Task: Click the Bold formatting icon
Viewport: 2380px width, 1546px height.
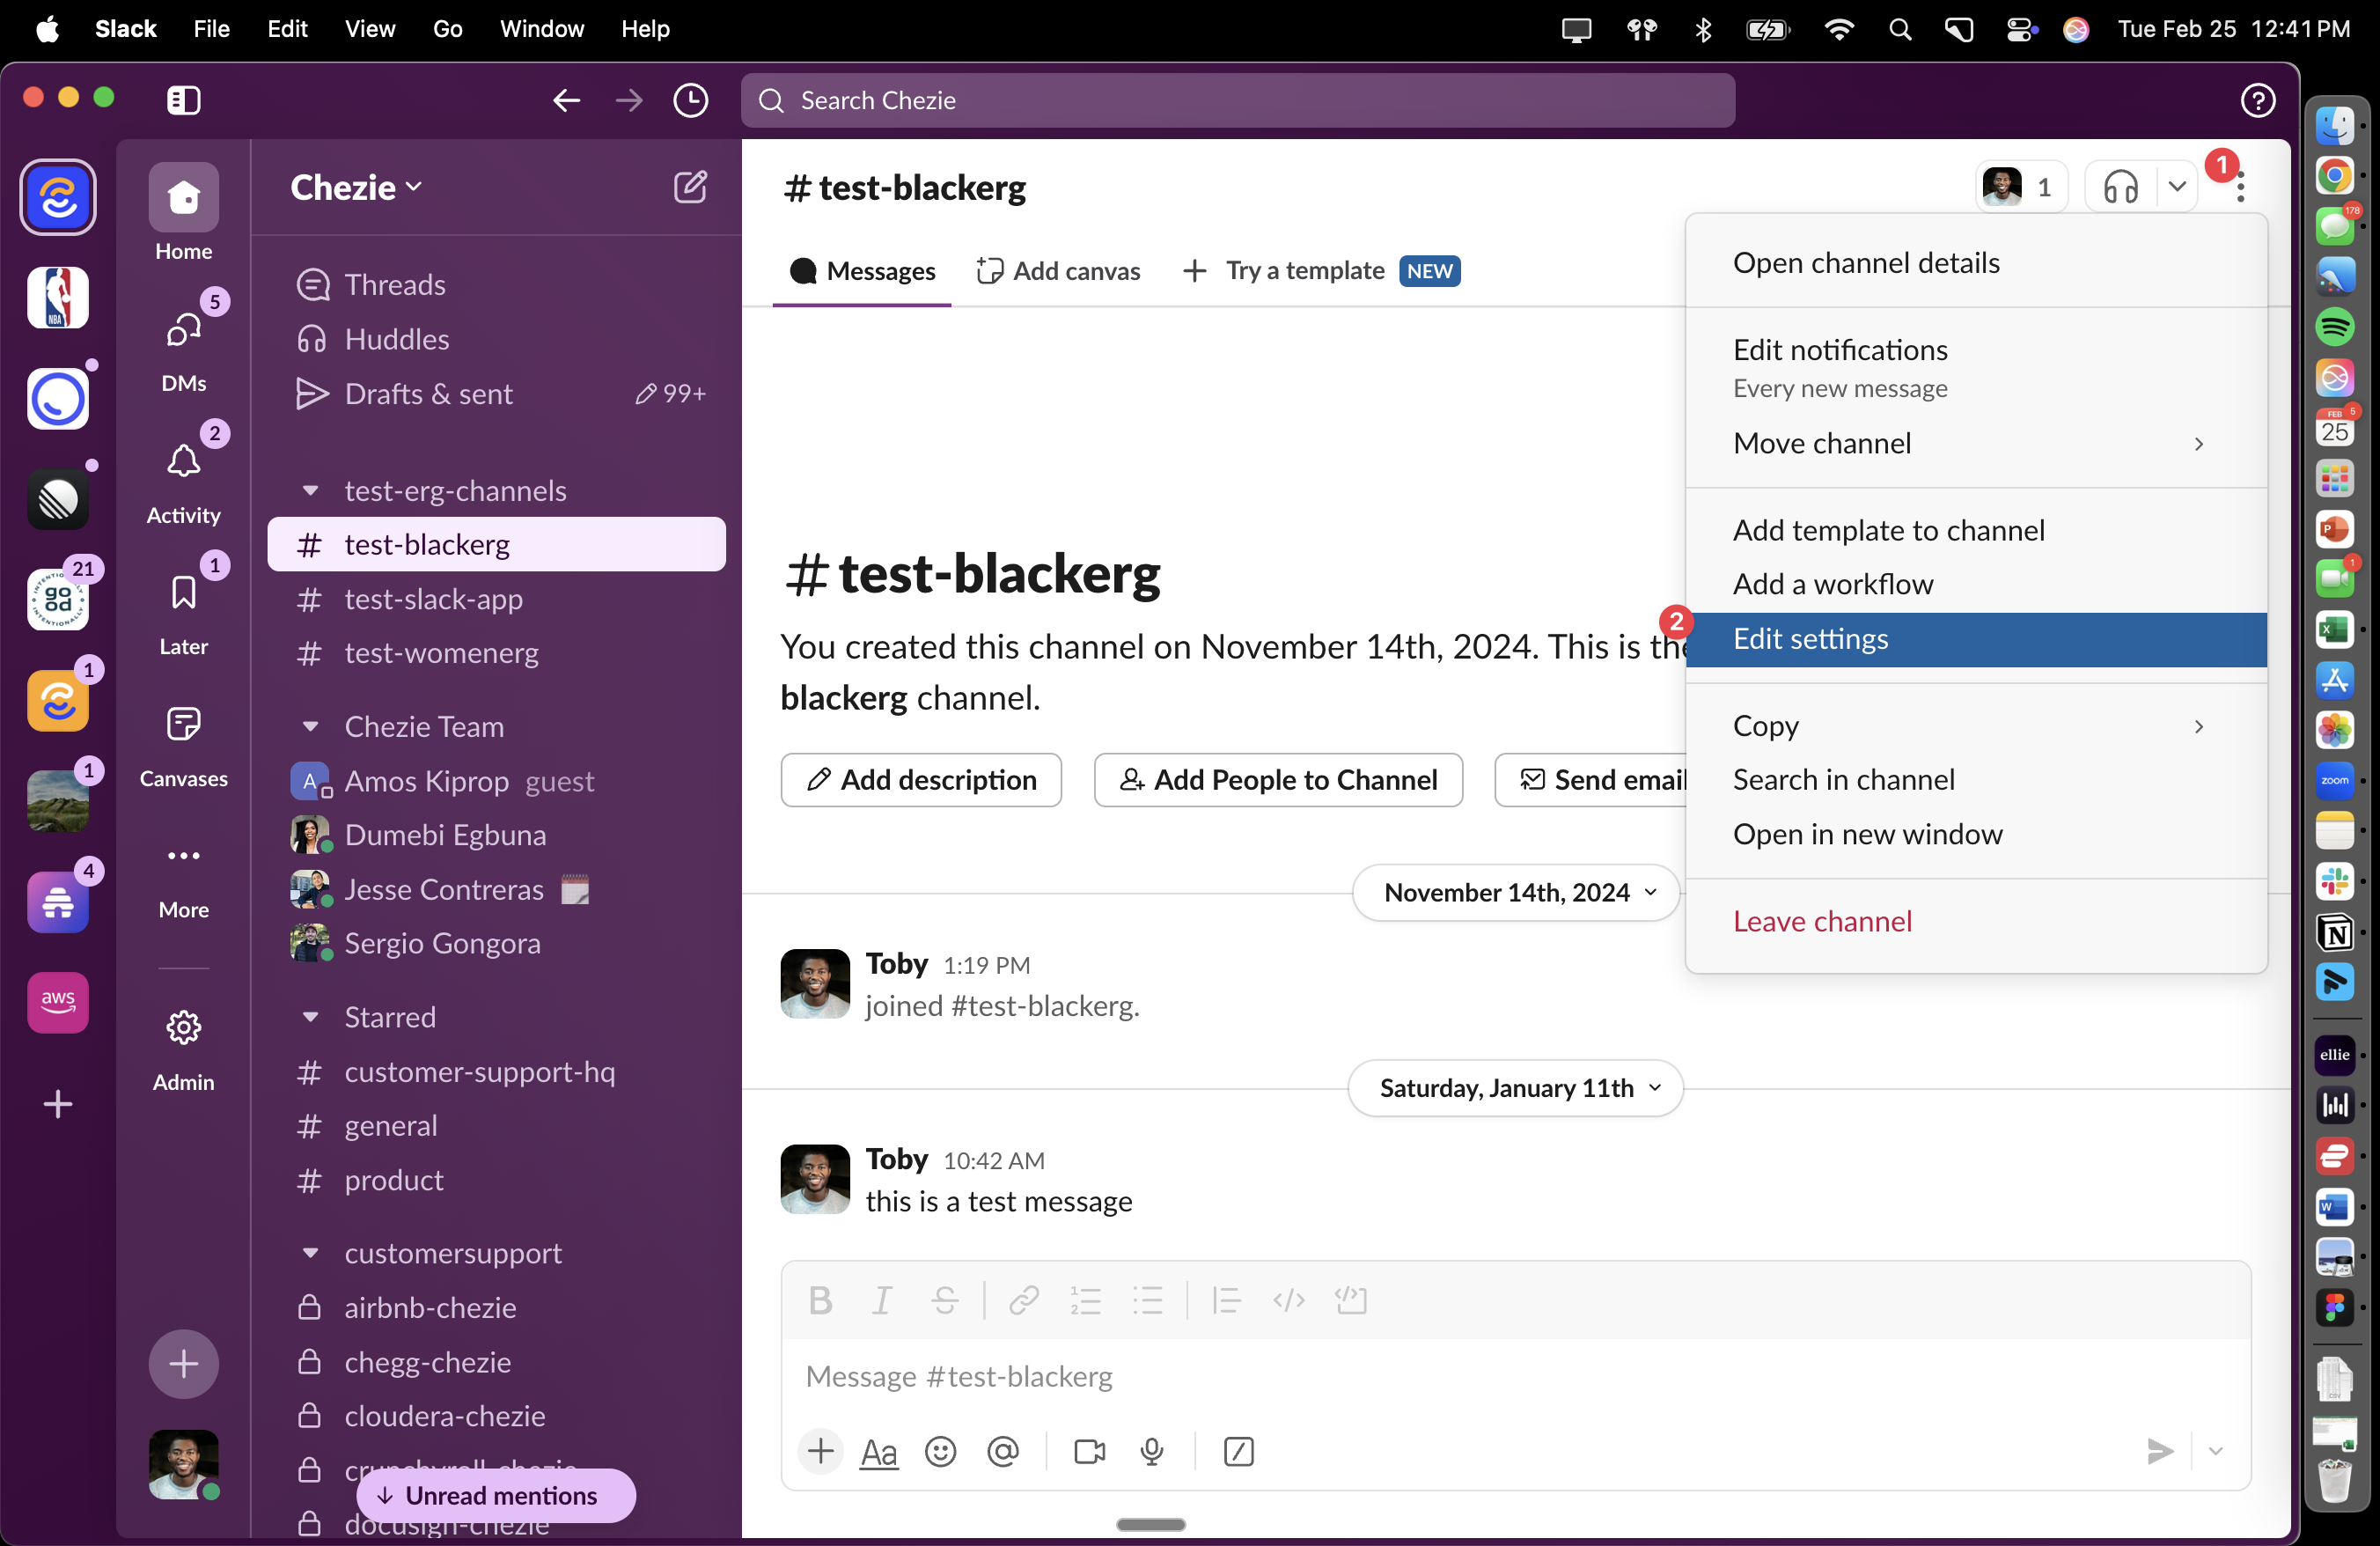Action: point(820,1300)
